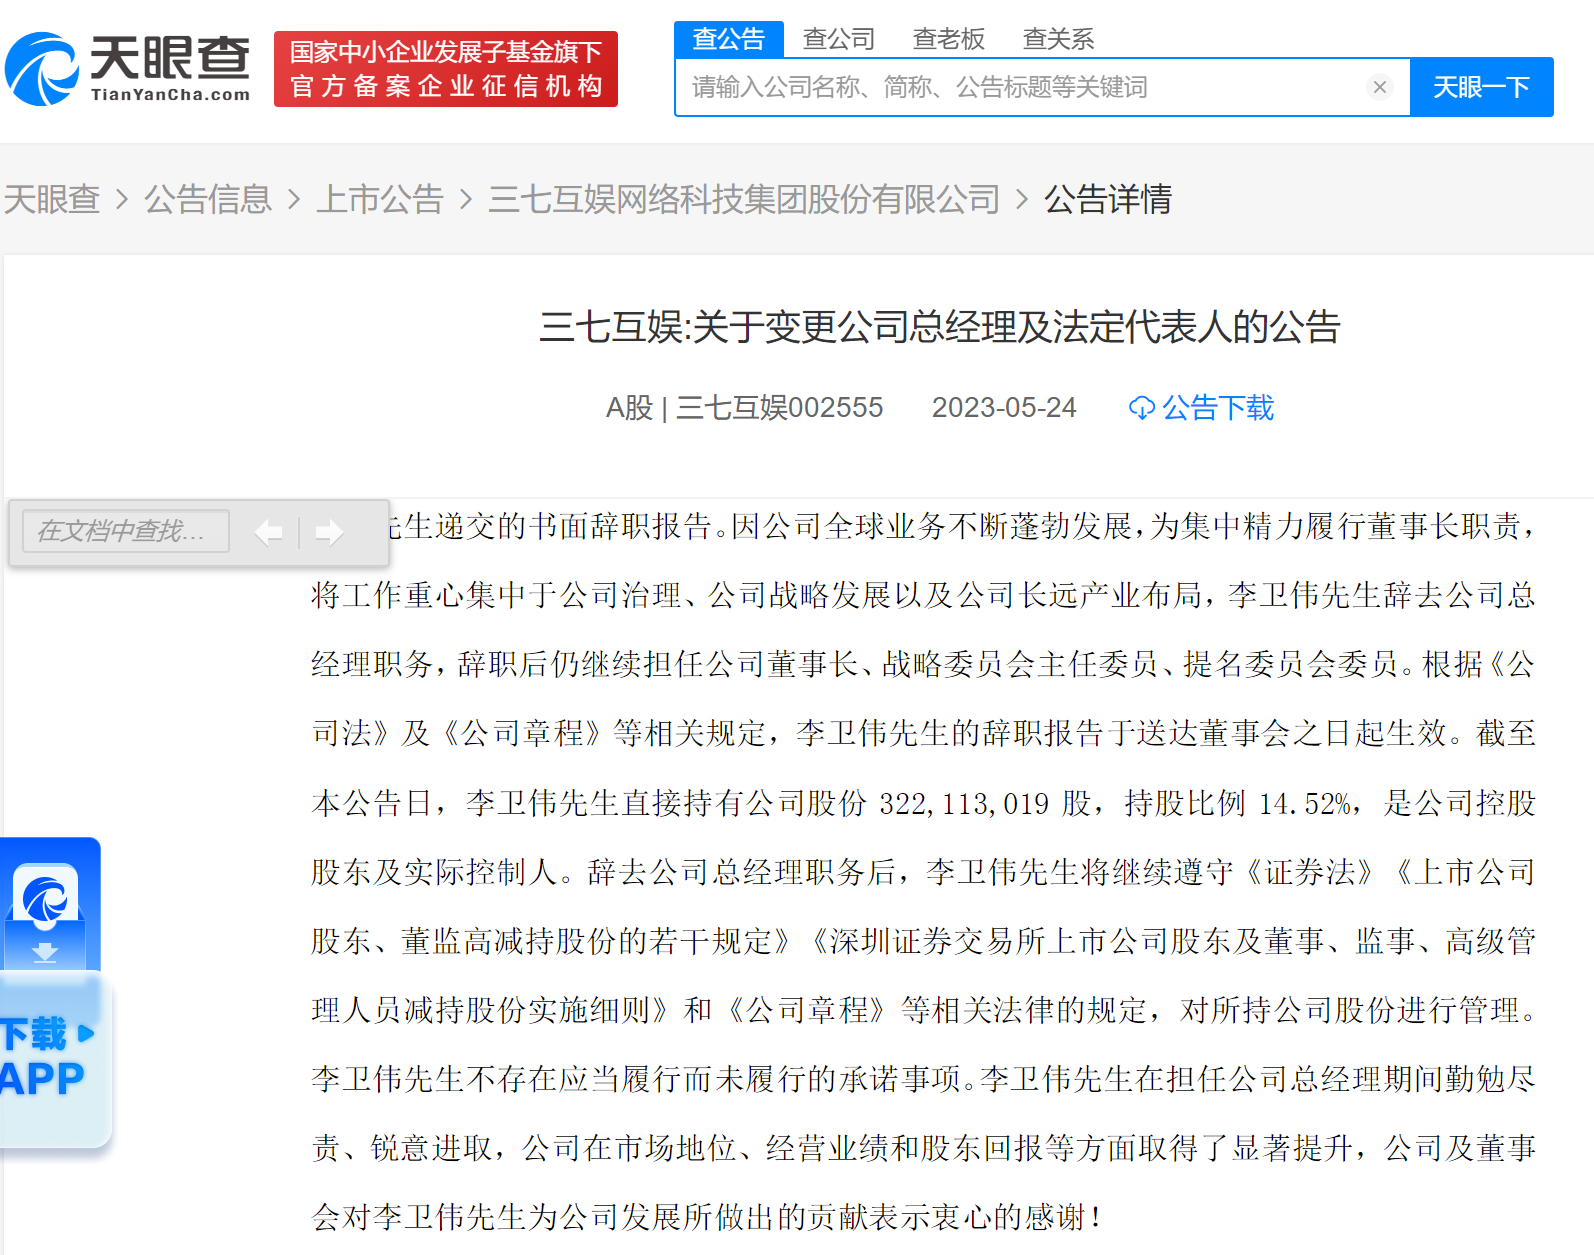Open 公告信息 breadcrumb link

coord(208,199)
